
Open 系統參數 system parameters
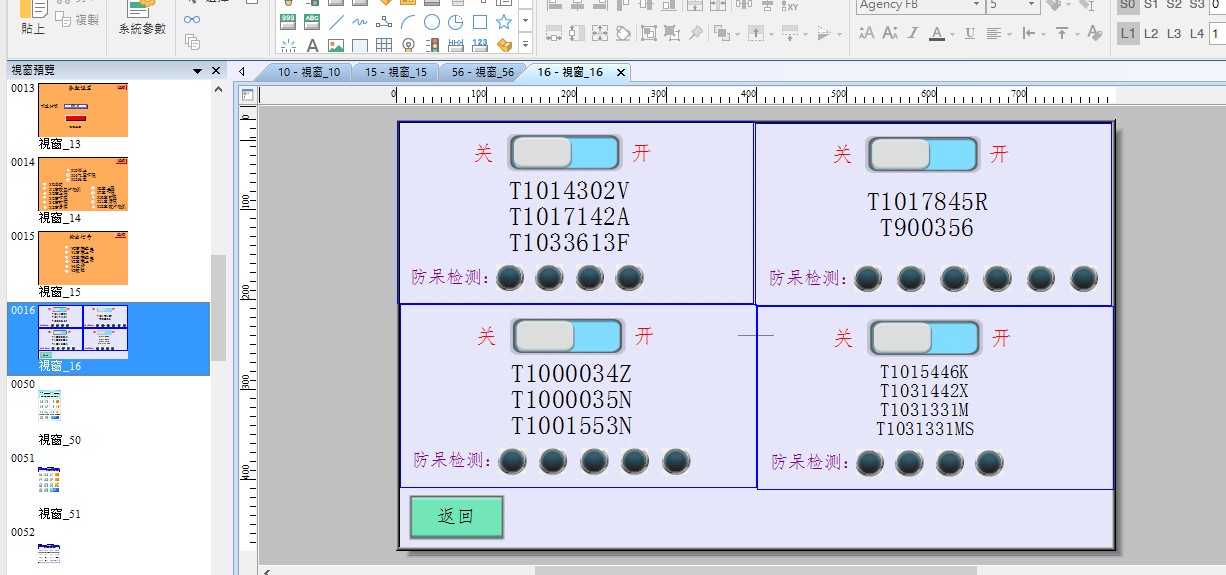(x=142, y=19)
